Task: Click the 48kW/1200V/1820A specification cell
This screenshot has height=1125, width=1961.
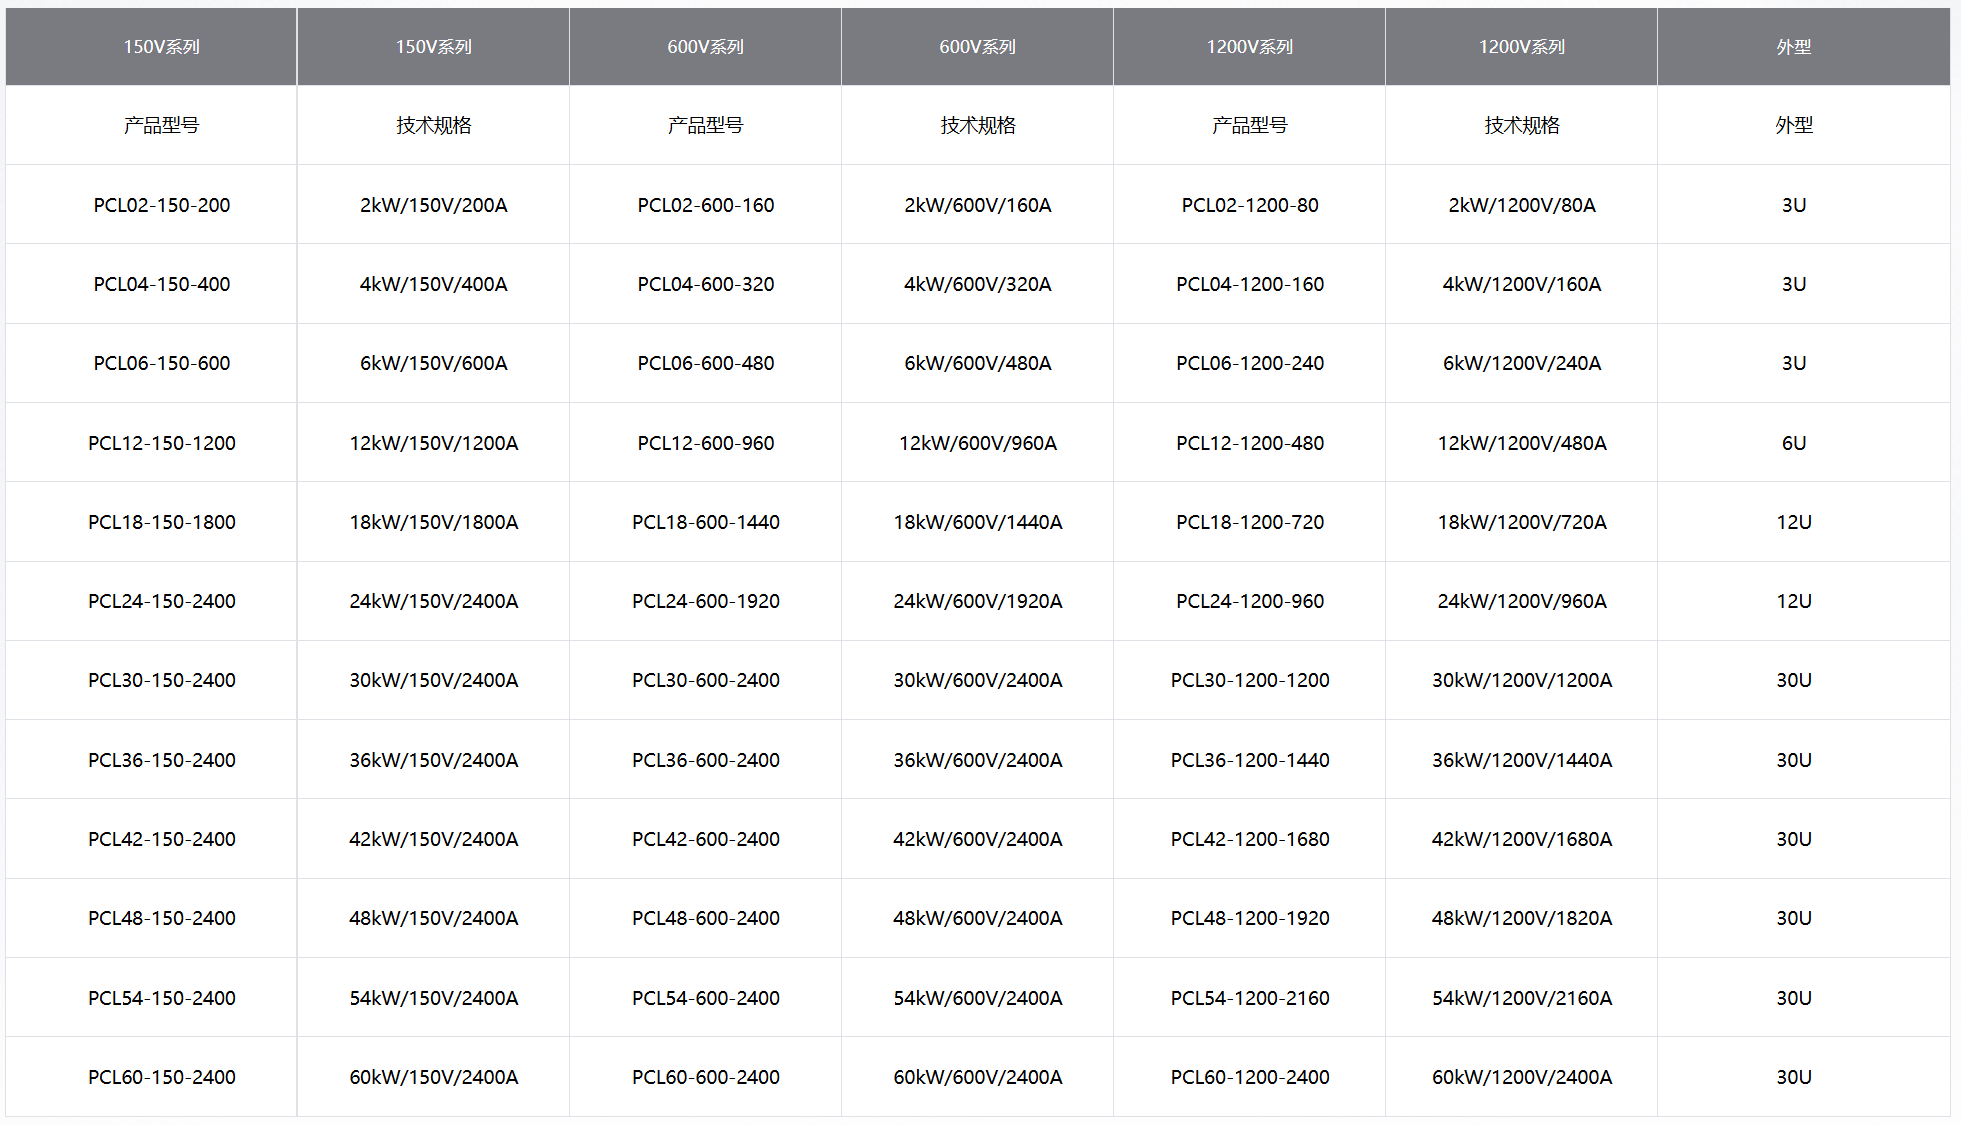Action: tap(1521, 918)
